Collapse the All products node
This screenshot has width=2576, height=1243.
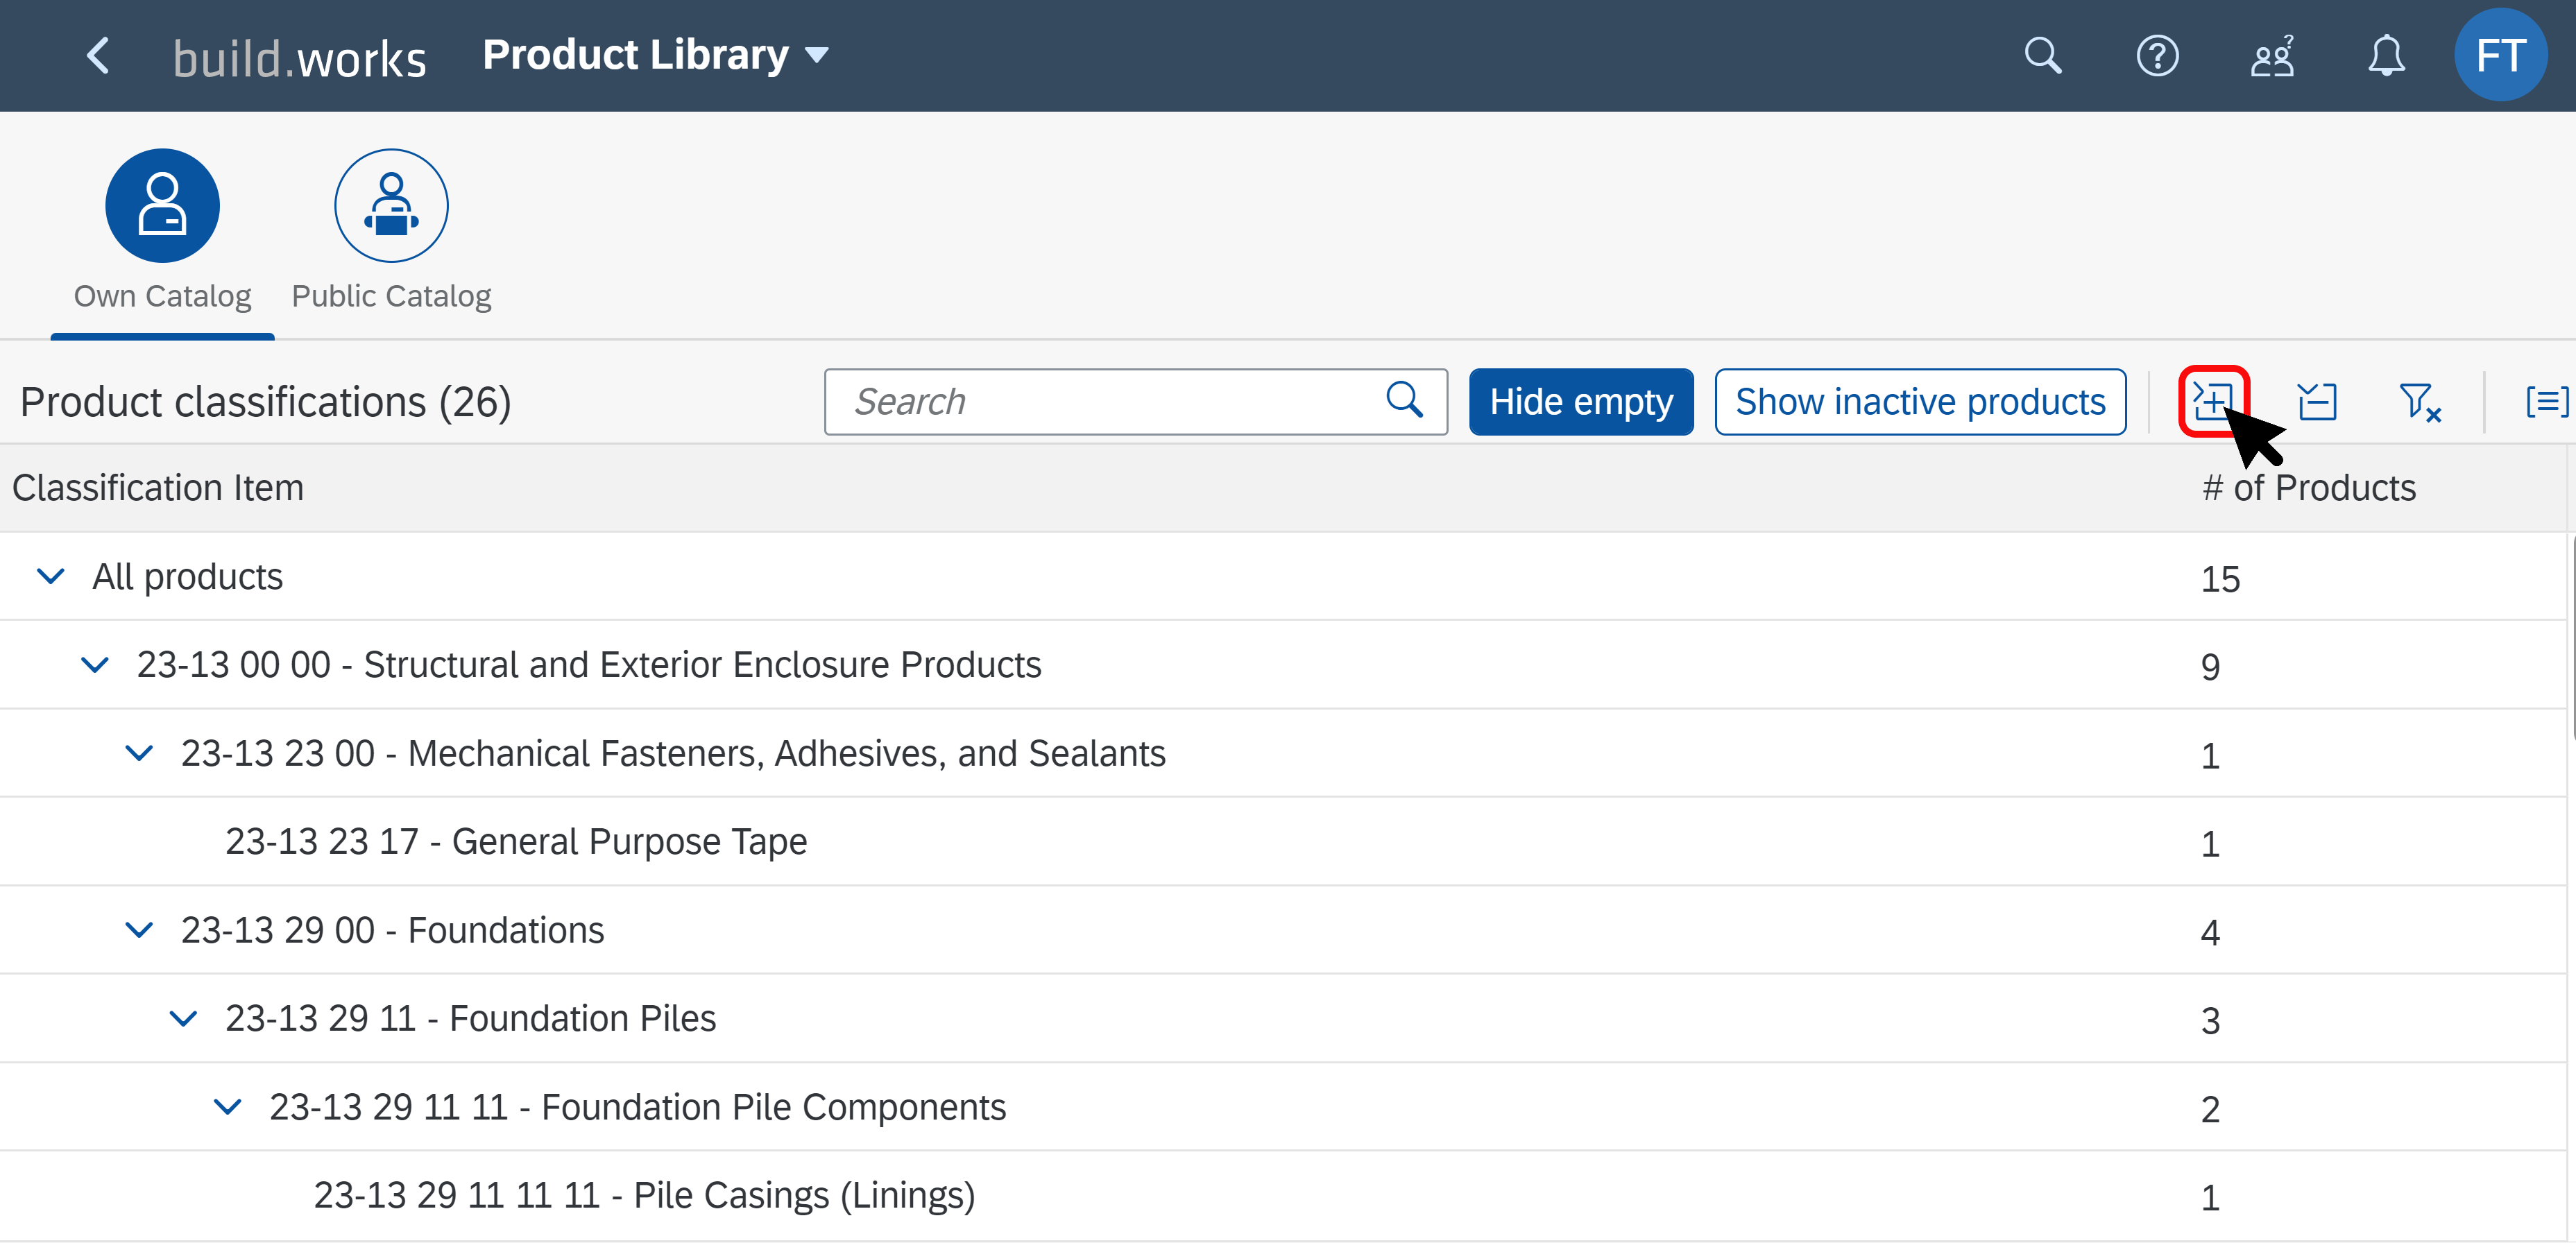[x=50, y=577]
